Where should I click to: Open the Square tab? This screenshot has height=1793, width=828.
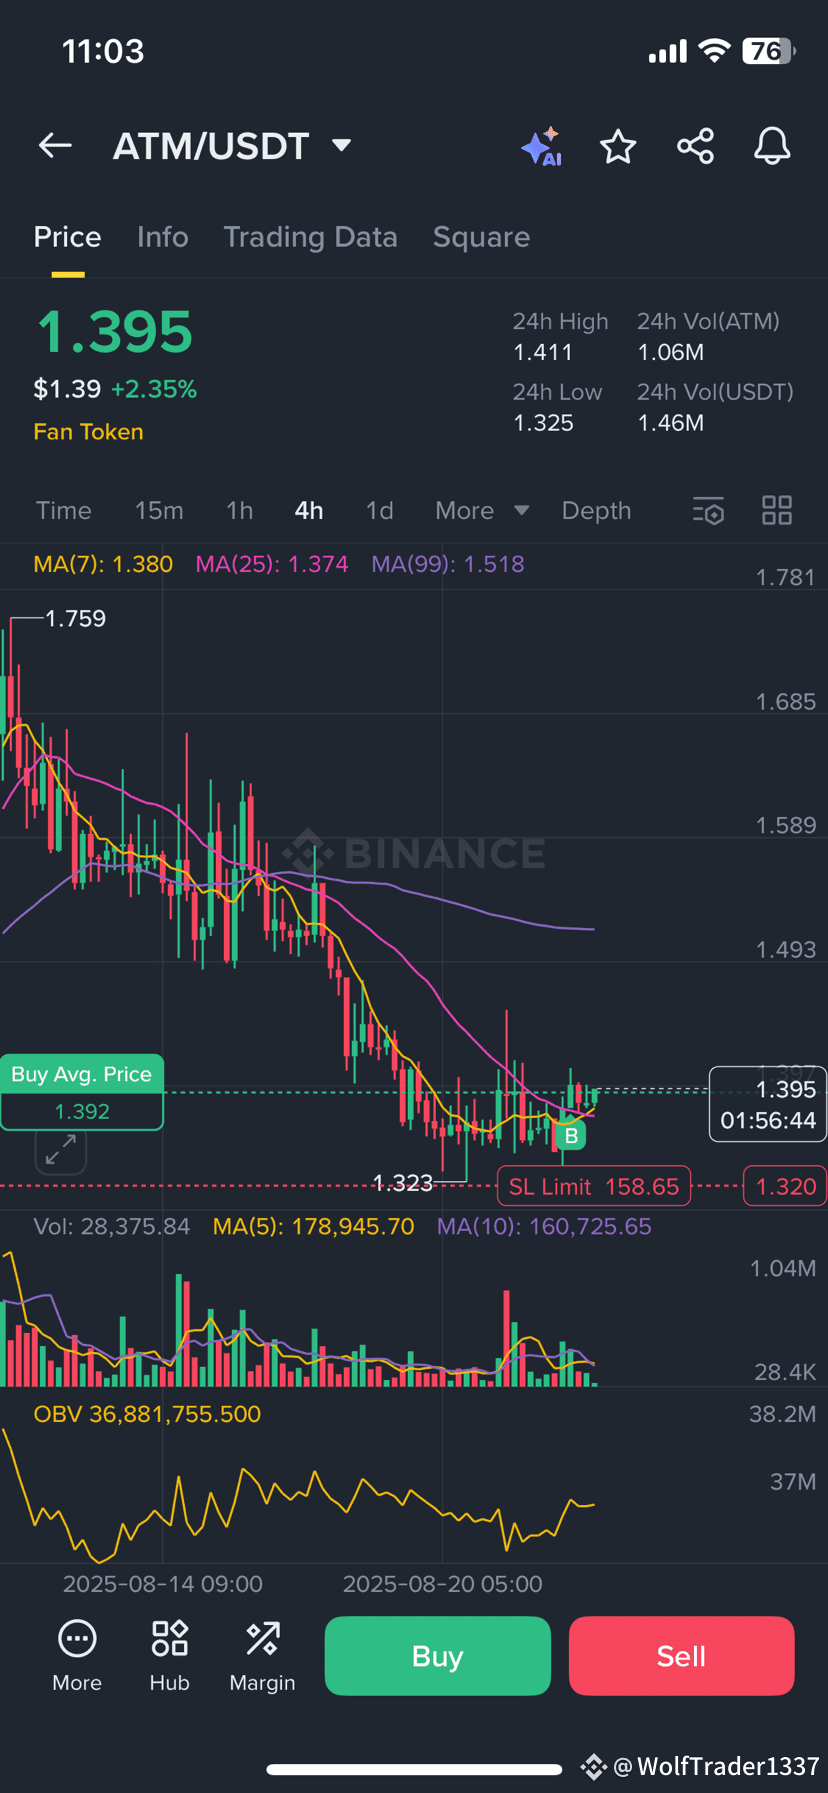coord(481,237)
